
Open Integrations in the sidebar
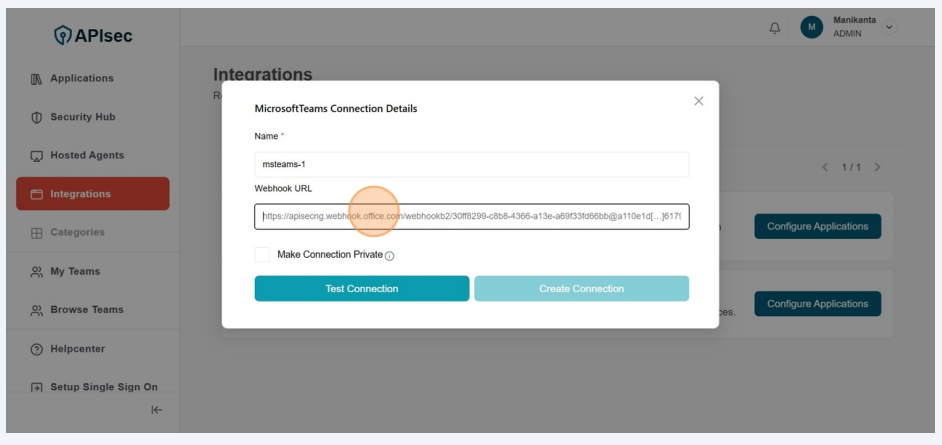click(x=92, y=194)
